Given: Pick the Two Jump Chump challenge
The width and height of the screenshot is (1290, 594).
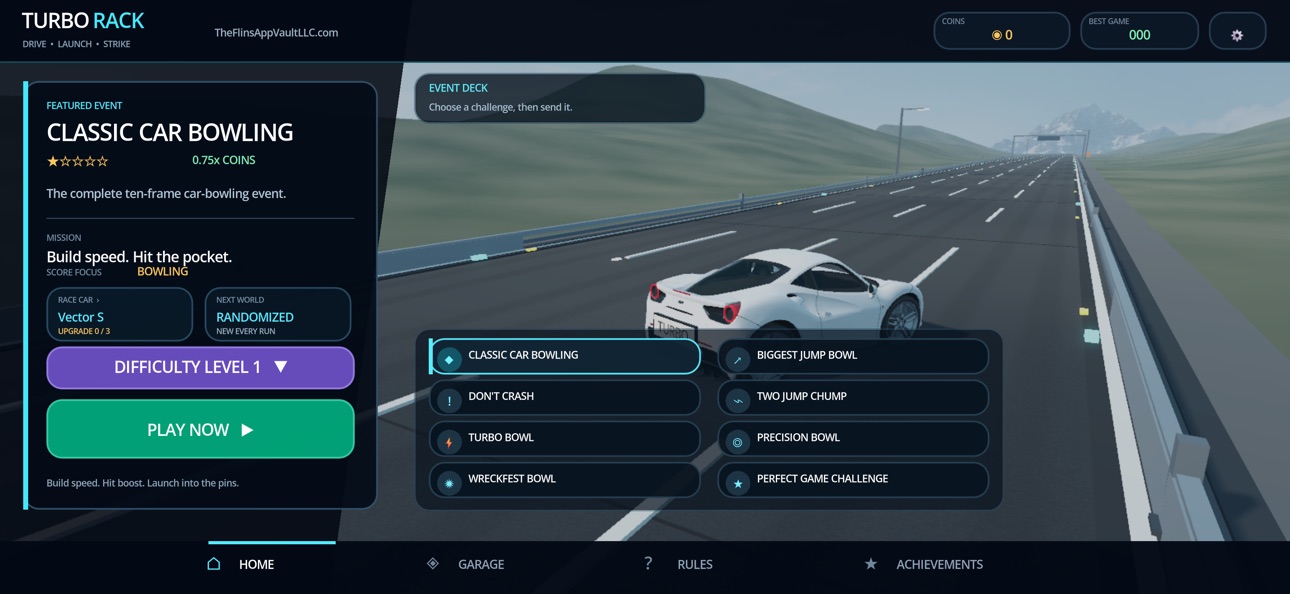Looking at the screenshot, I should tap(853, 397).
